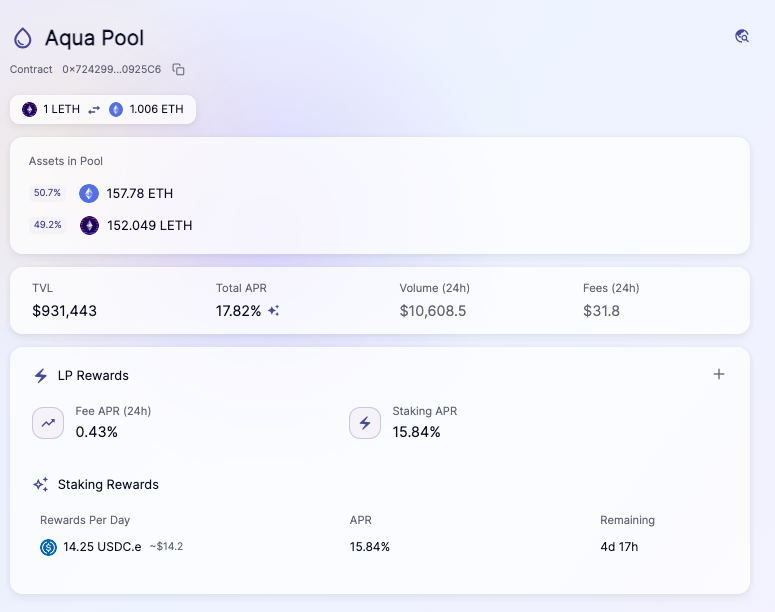Click the Assets in Pool heading
The image size is (775, 612).
(66, 161)
